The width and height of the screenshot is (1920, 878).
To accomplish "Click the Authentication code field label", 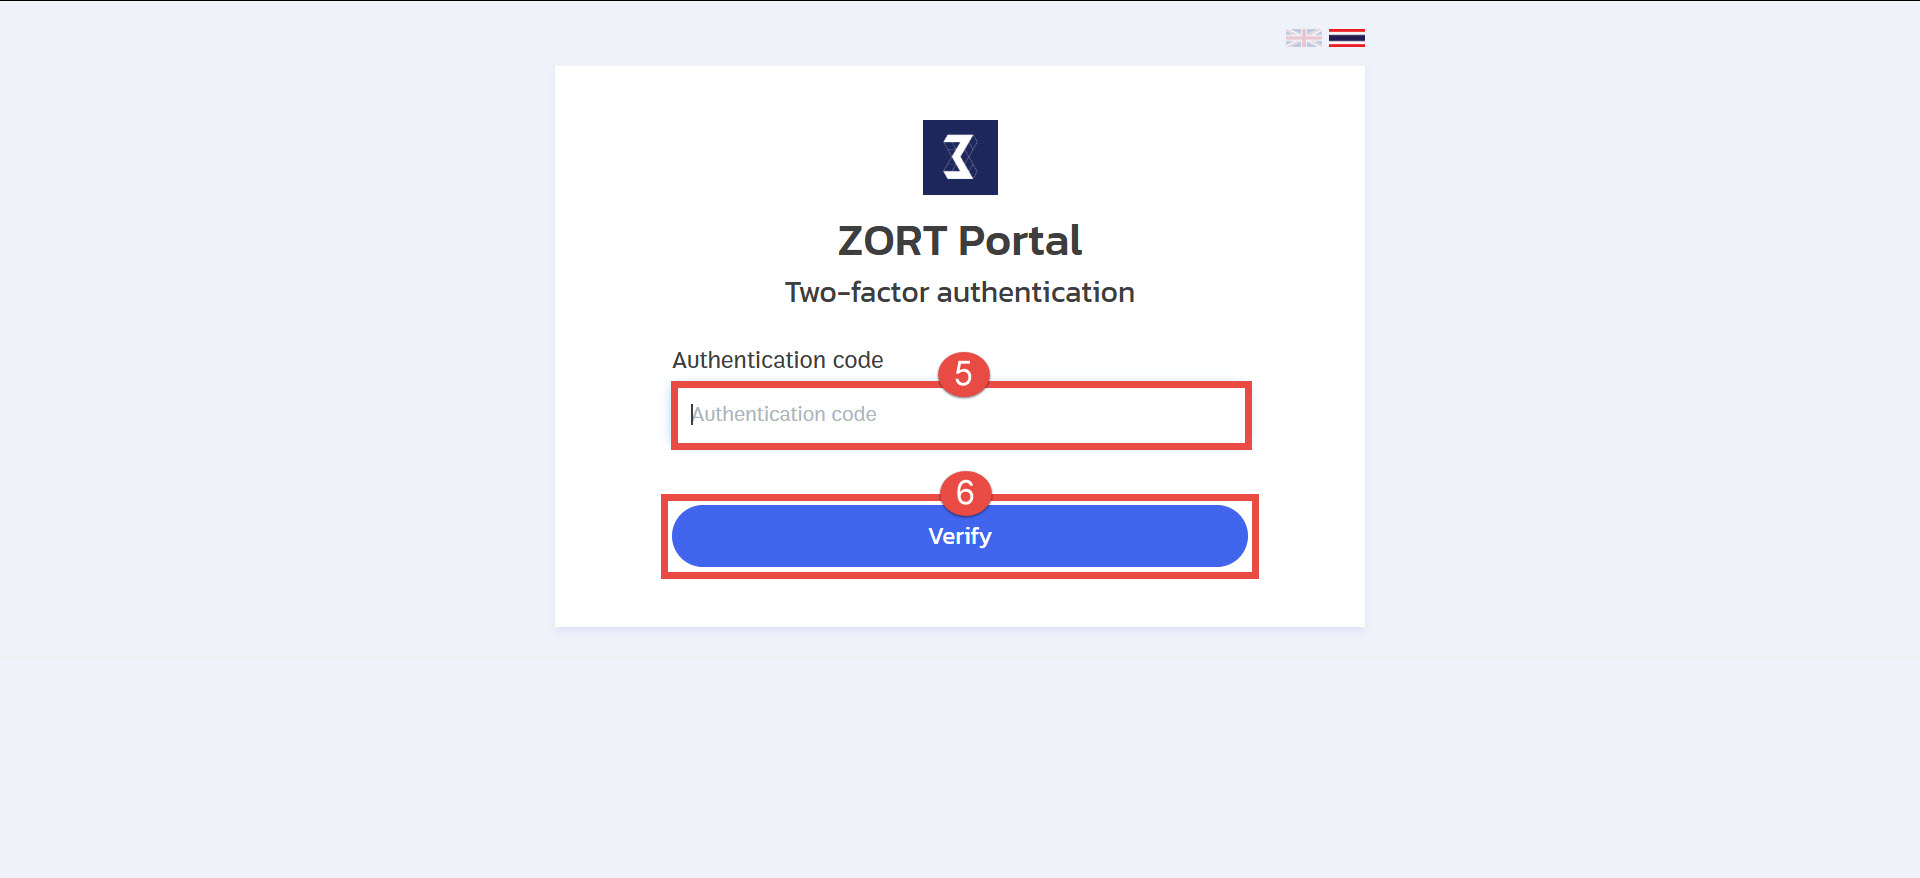I will point(778,360).
